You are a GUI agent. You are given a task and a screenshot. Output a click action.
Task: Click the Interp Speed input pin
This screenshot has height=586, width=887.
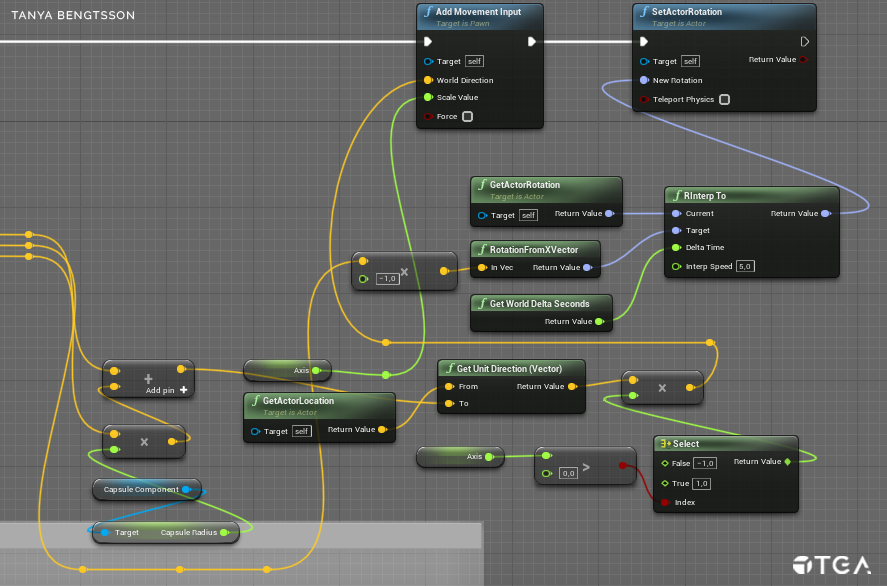[x=676, y=266]
